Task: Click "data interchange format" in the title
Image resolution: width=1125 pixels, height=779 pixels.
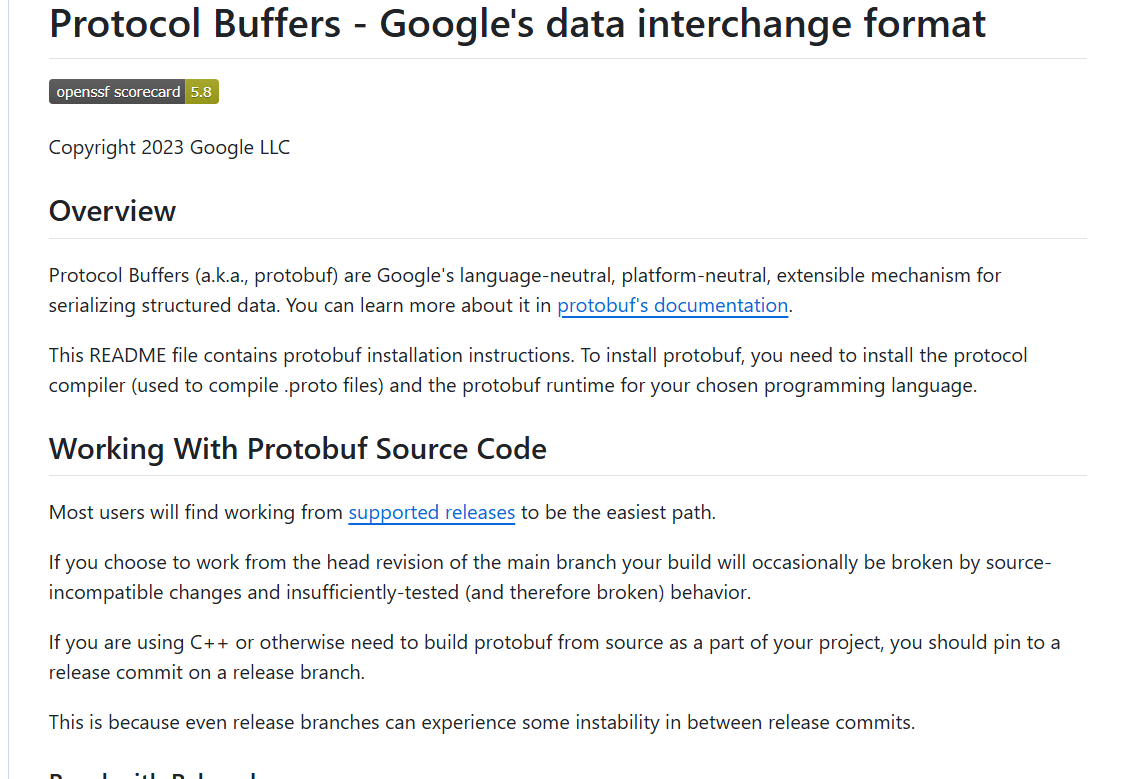Action: coord(766,24)
